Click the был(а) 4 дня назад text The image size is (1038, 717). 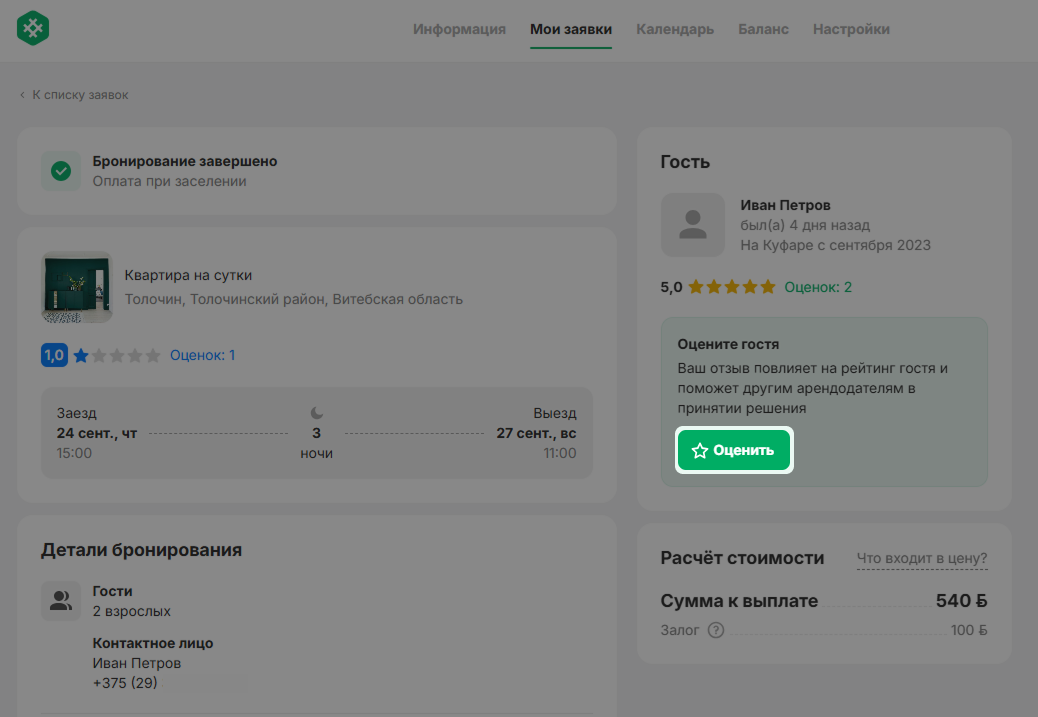805,225
